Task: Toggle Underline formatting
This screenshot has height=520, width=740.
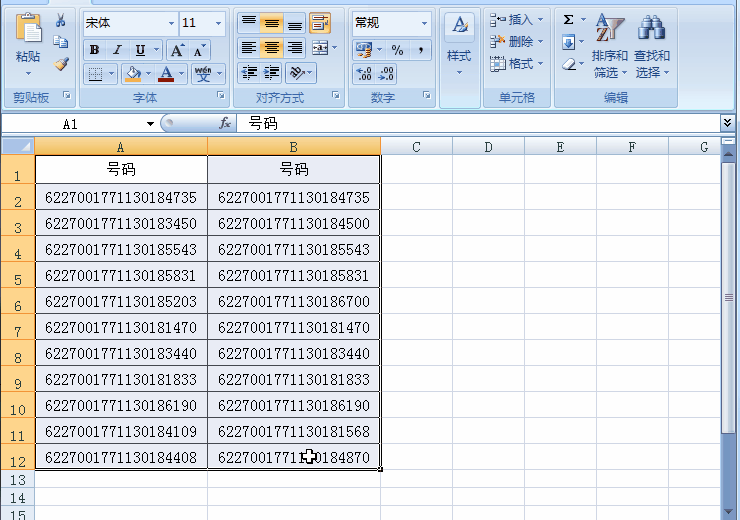Action: click(x=140, y=50)
